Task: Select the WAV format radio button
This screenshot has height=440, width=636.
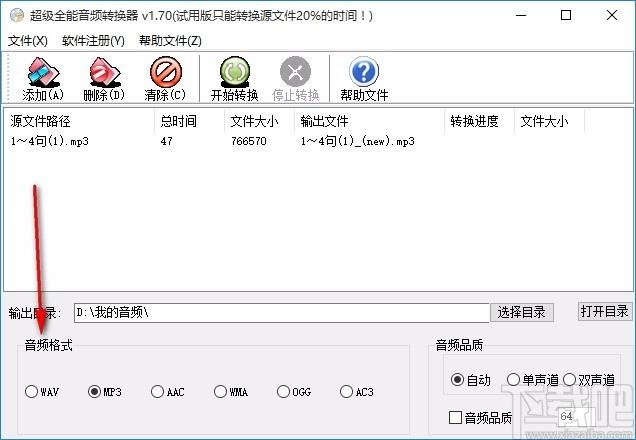Action: click(31, 391)
